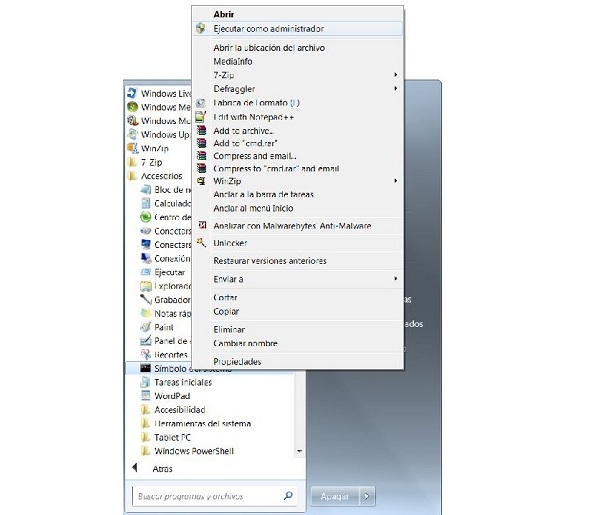The width and height of the screenshot is (600, 515).
Task: Click WinRAR icon beside Compress to "cmd.rar" and email
Action: tap(201, 168)
